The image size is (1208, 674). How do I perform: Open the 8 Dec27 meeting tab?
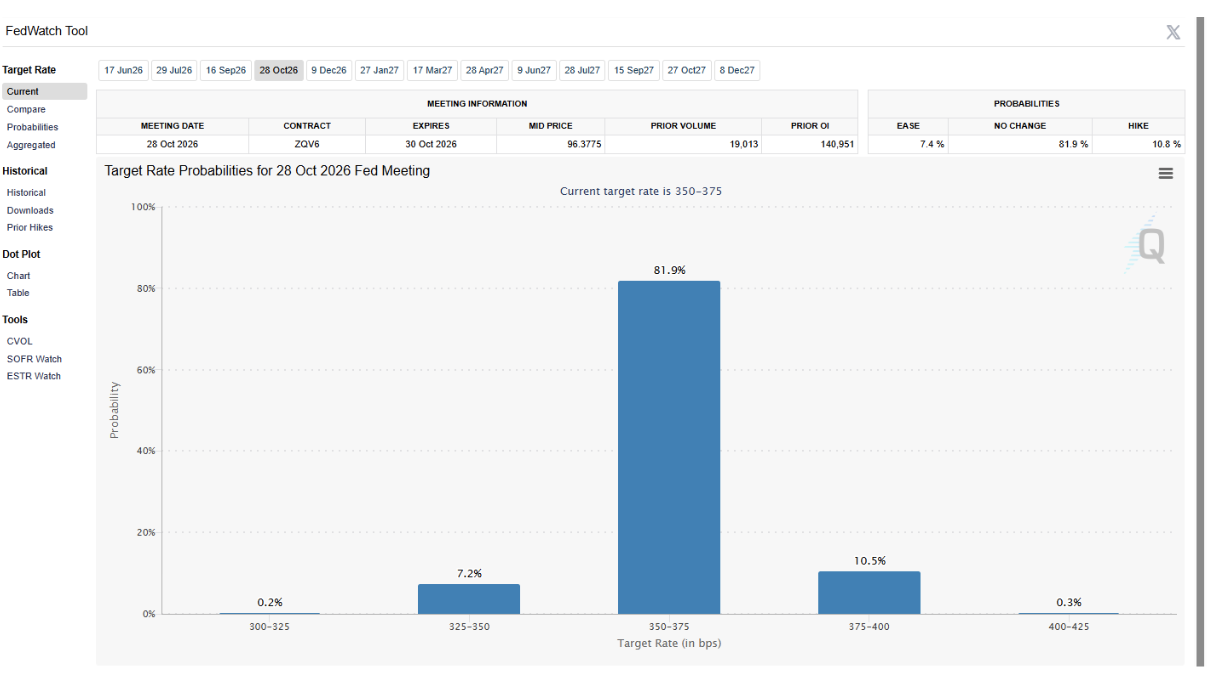click(737, 70)
